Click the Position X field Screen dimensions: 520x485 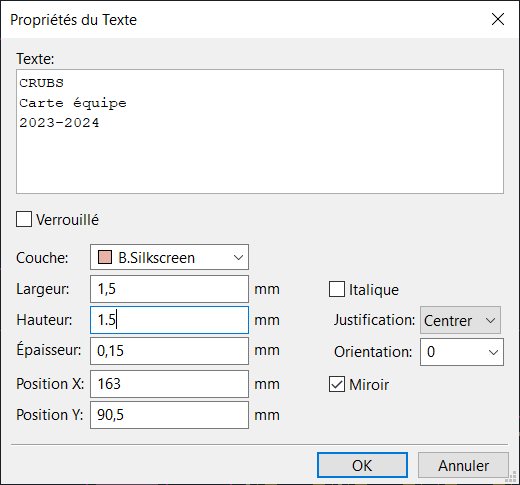(x=169, y=384)
